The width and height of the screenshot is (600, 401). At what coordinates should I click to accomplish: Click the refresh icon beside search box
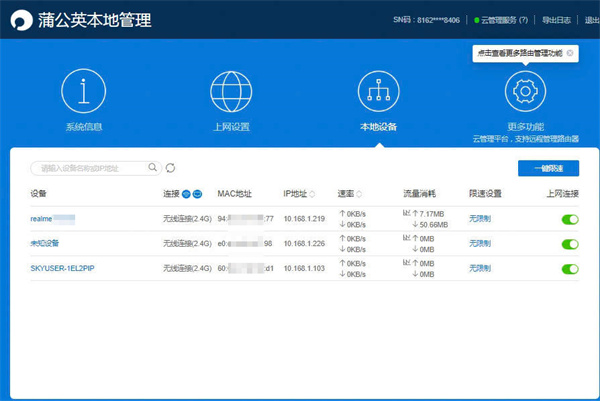pyautogui.click(x=171, y=168)
